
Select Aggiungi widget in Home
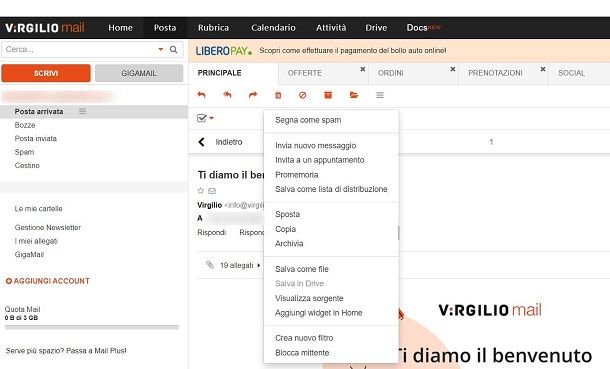(x=319, y=313)
